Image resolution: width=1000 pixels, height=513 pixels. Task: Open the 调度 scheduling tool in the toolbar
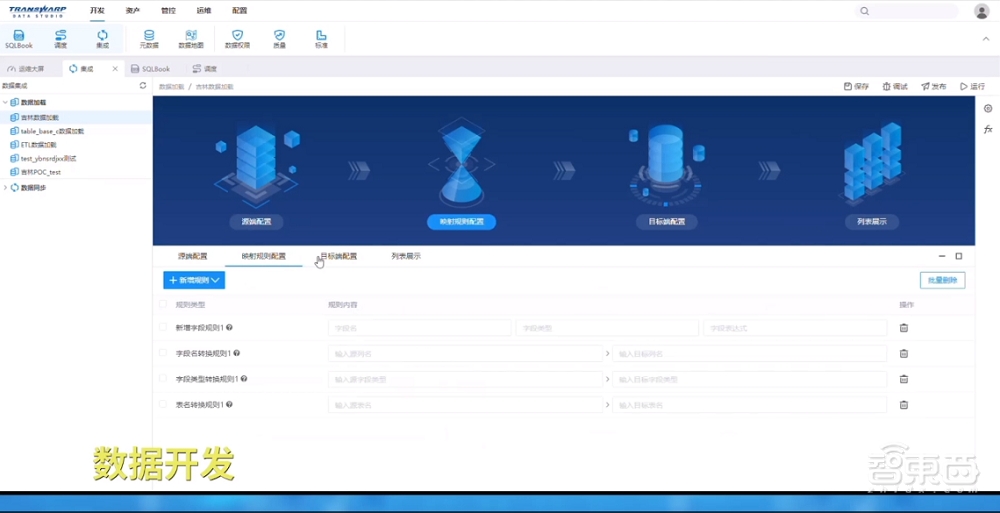(x=61, y=39)
